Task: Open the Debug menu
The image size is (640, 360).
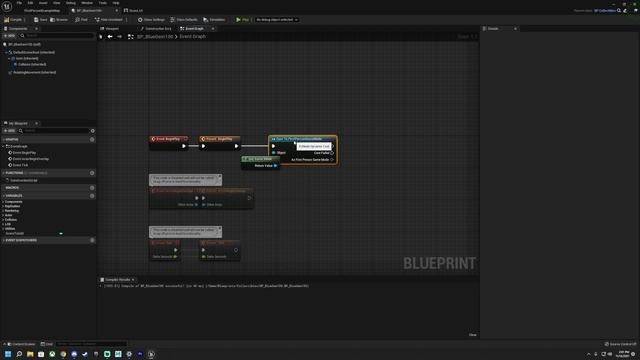Action: [71, 3]
